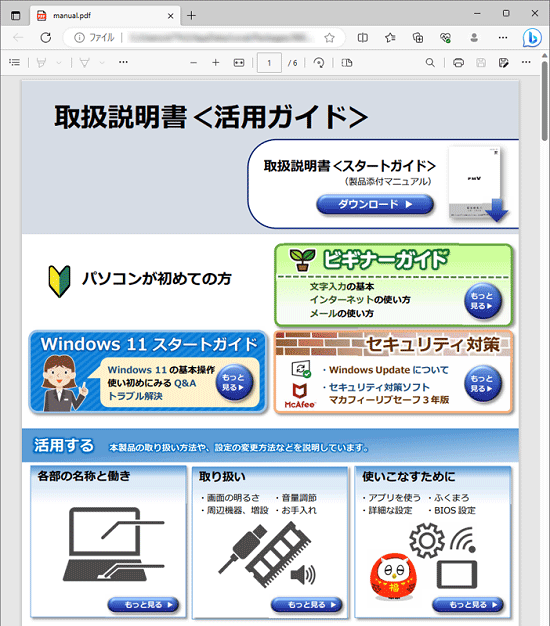Open Collections panel
This screenshot has height=626, width=550.
(418, 38)
